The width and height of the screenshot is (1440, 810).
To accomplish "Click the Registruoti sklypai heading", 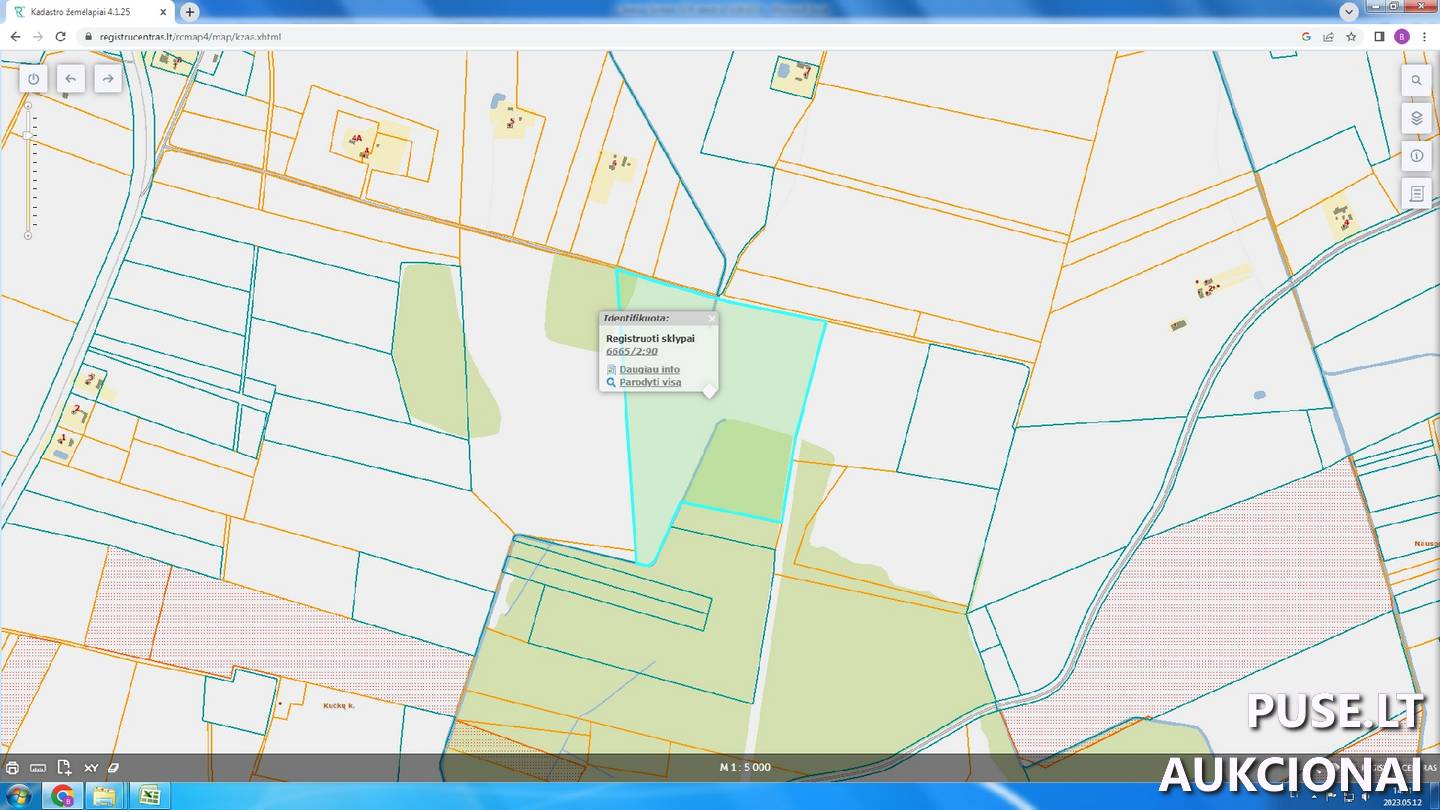I will click(650, 338).
